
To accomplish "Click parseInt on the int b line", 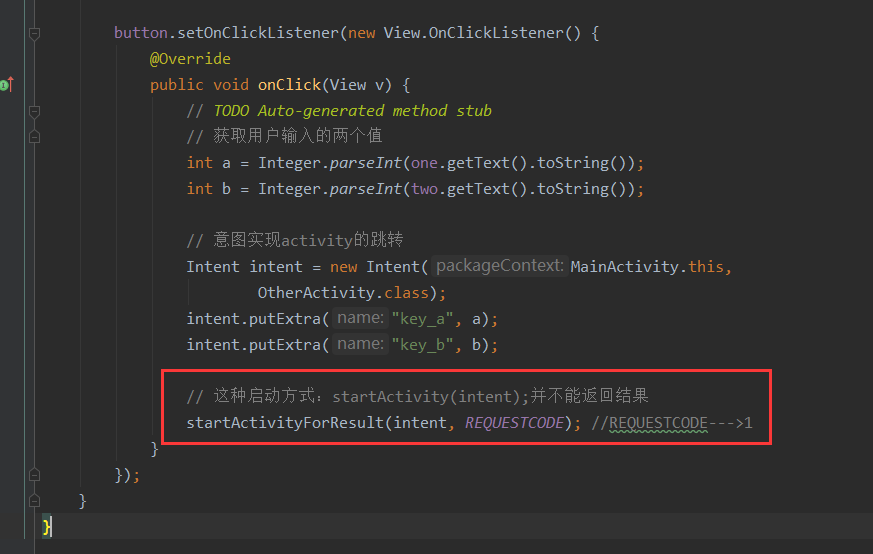I will click(365, 189).
